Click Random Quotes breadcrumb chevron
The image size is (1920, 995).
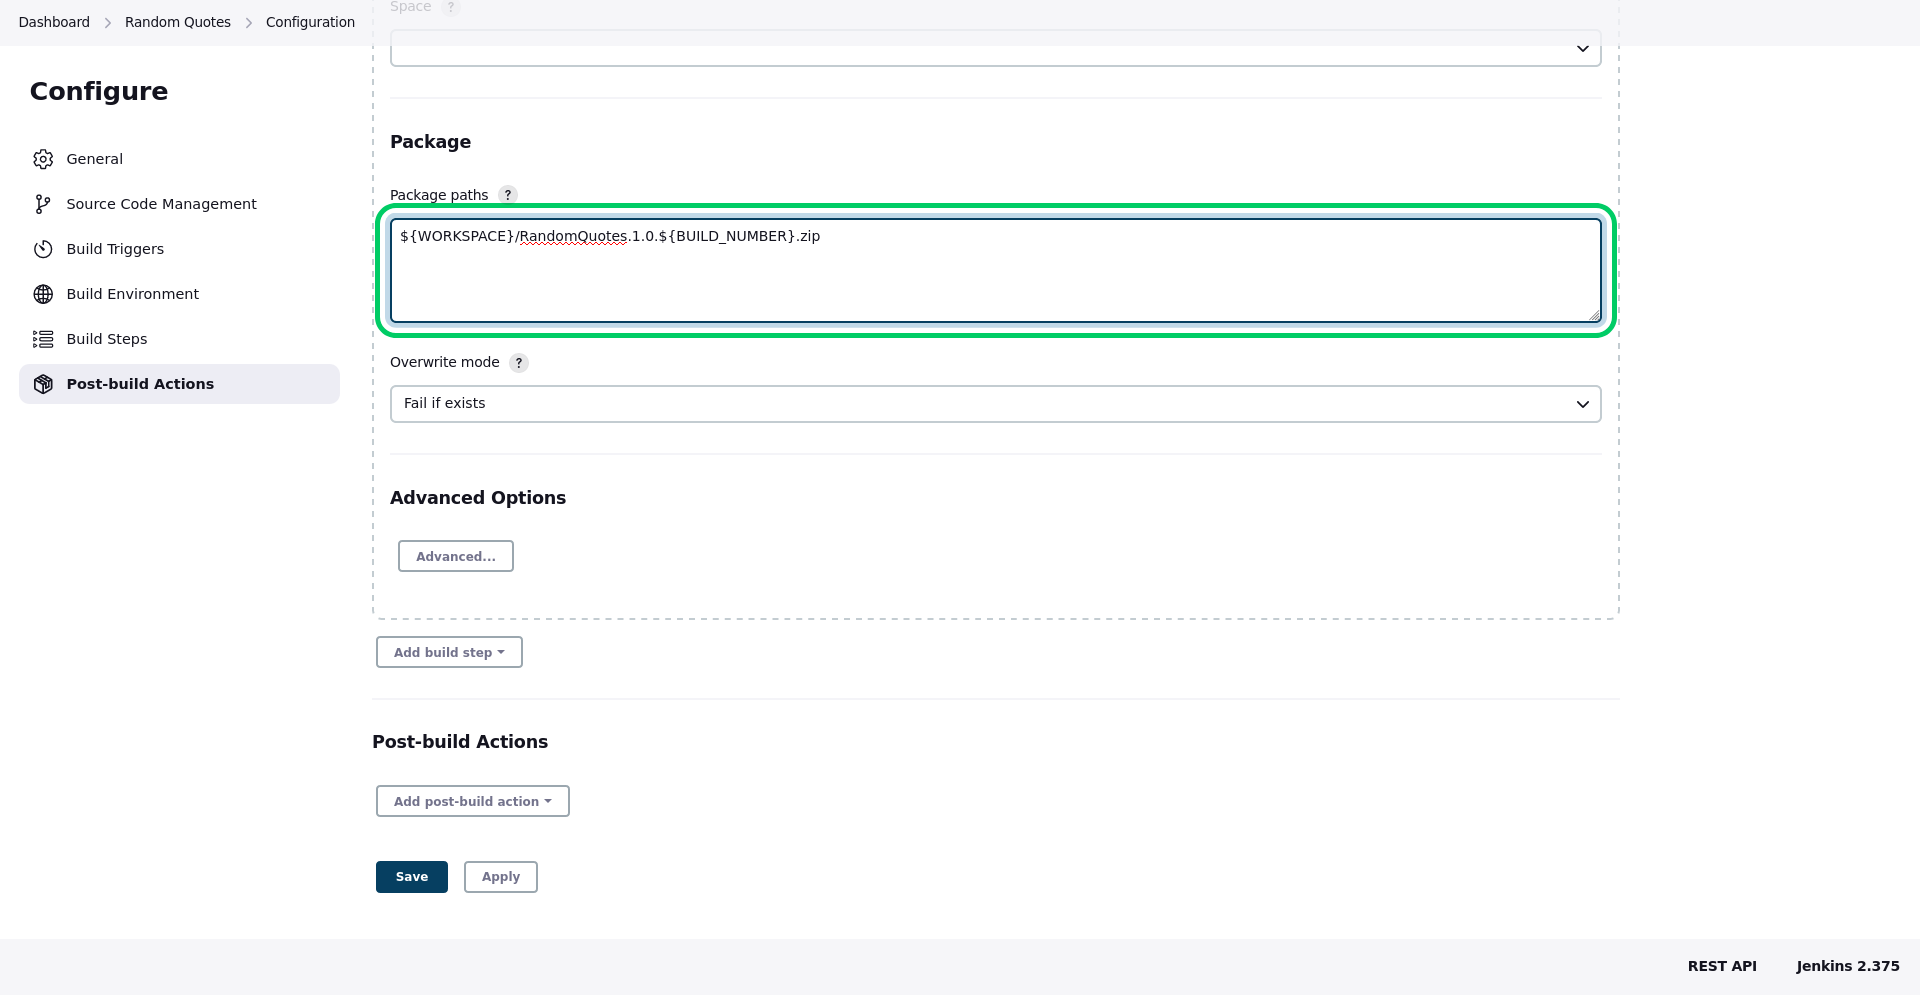249,23
